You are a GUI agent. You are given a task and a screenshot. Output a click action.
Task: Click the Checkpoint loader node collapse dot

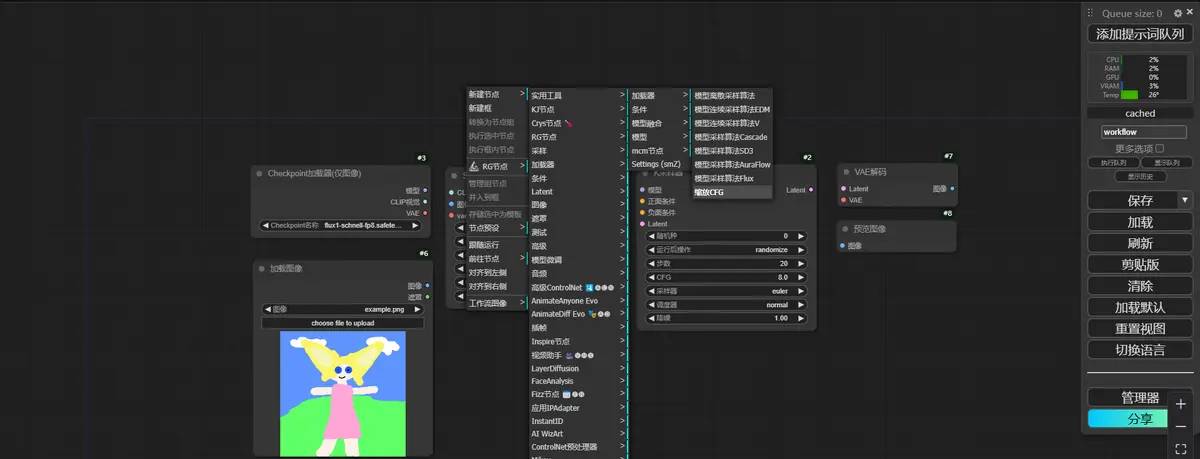tap(259, 173)
